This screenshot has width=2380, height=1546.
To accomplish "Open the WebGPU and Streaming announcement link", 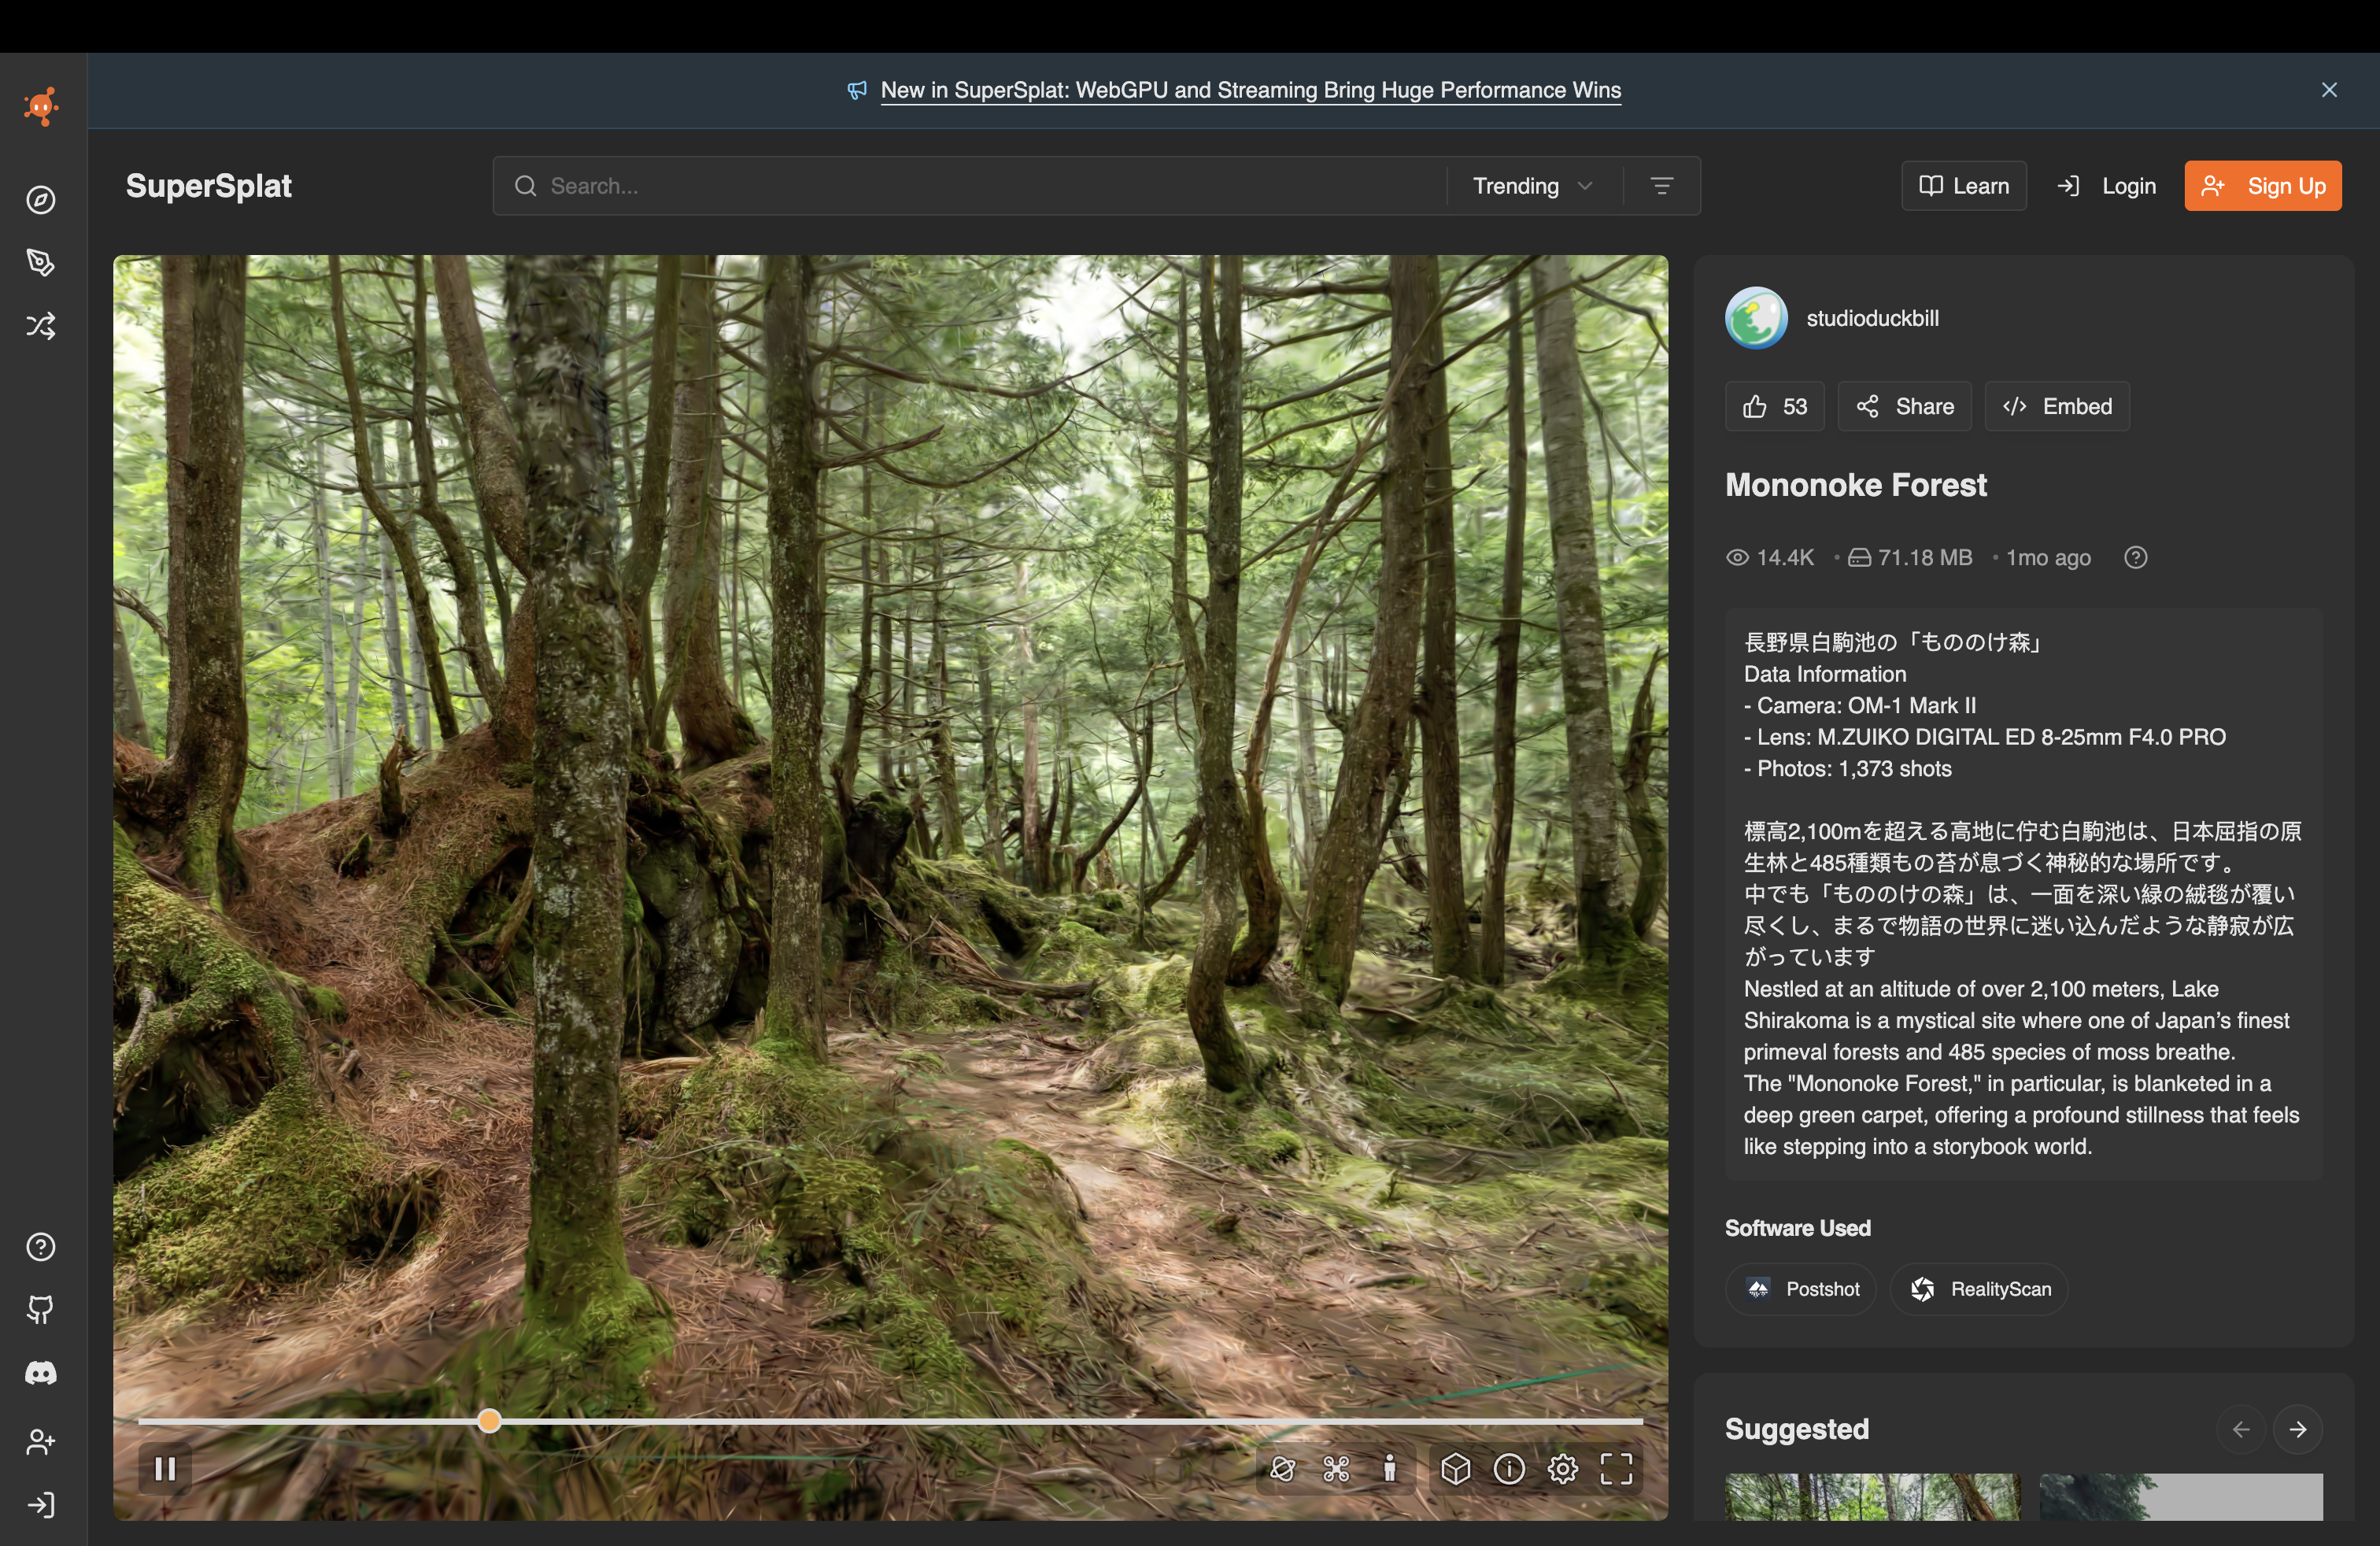I will click(1250, 90).
